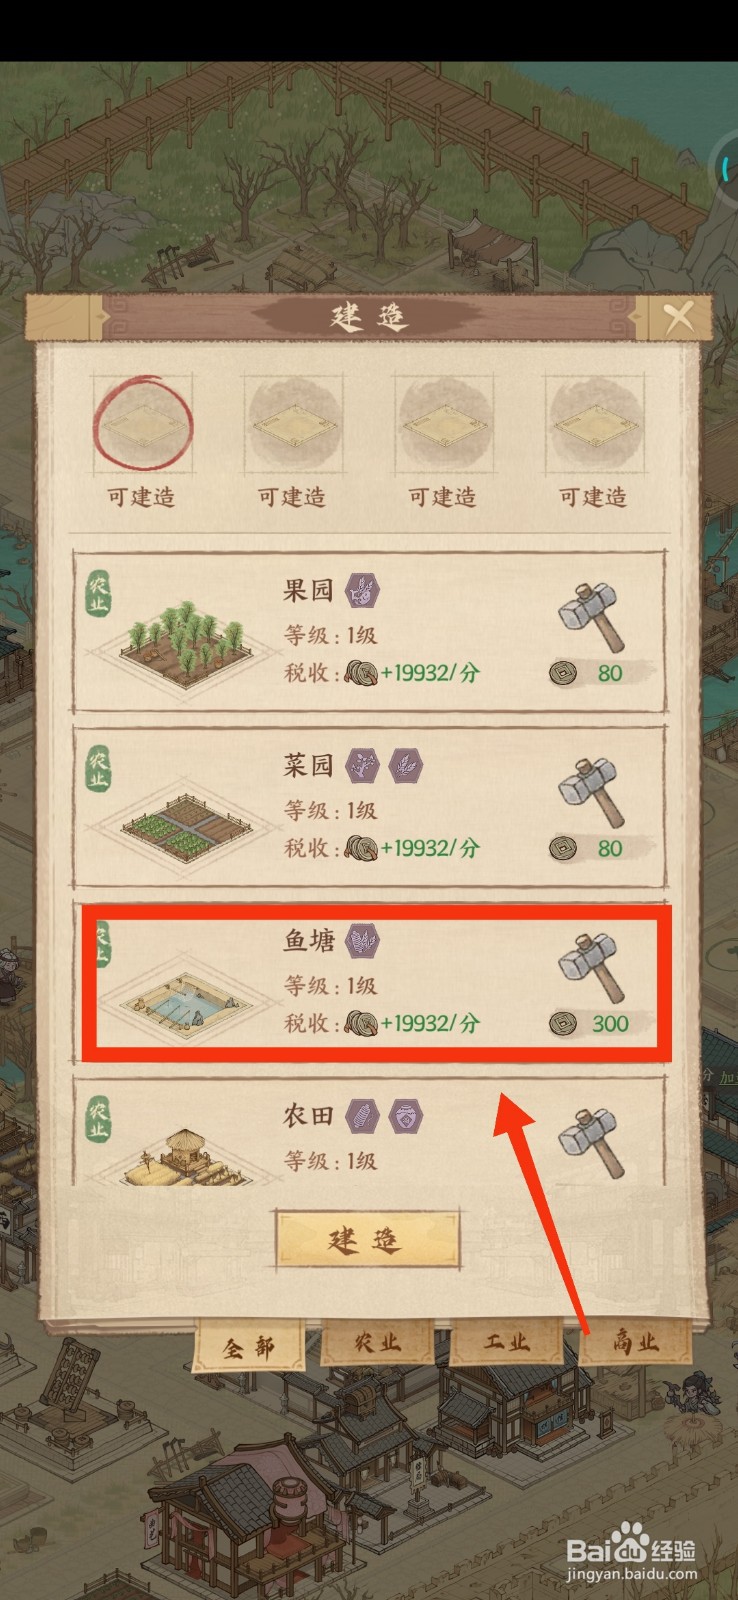This screenshot has height=1600, width=738.
Task: Tap the purple badge beside 鱼塘
Action: click(363, 941)
